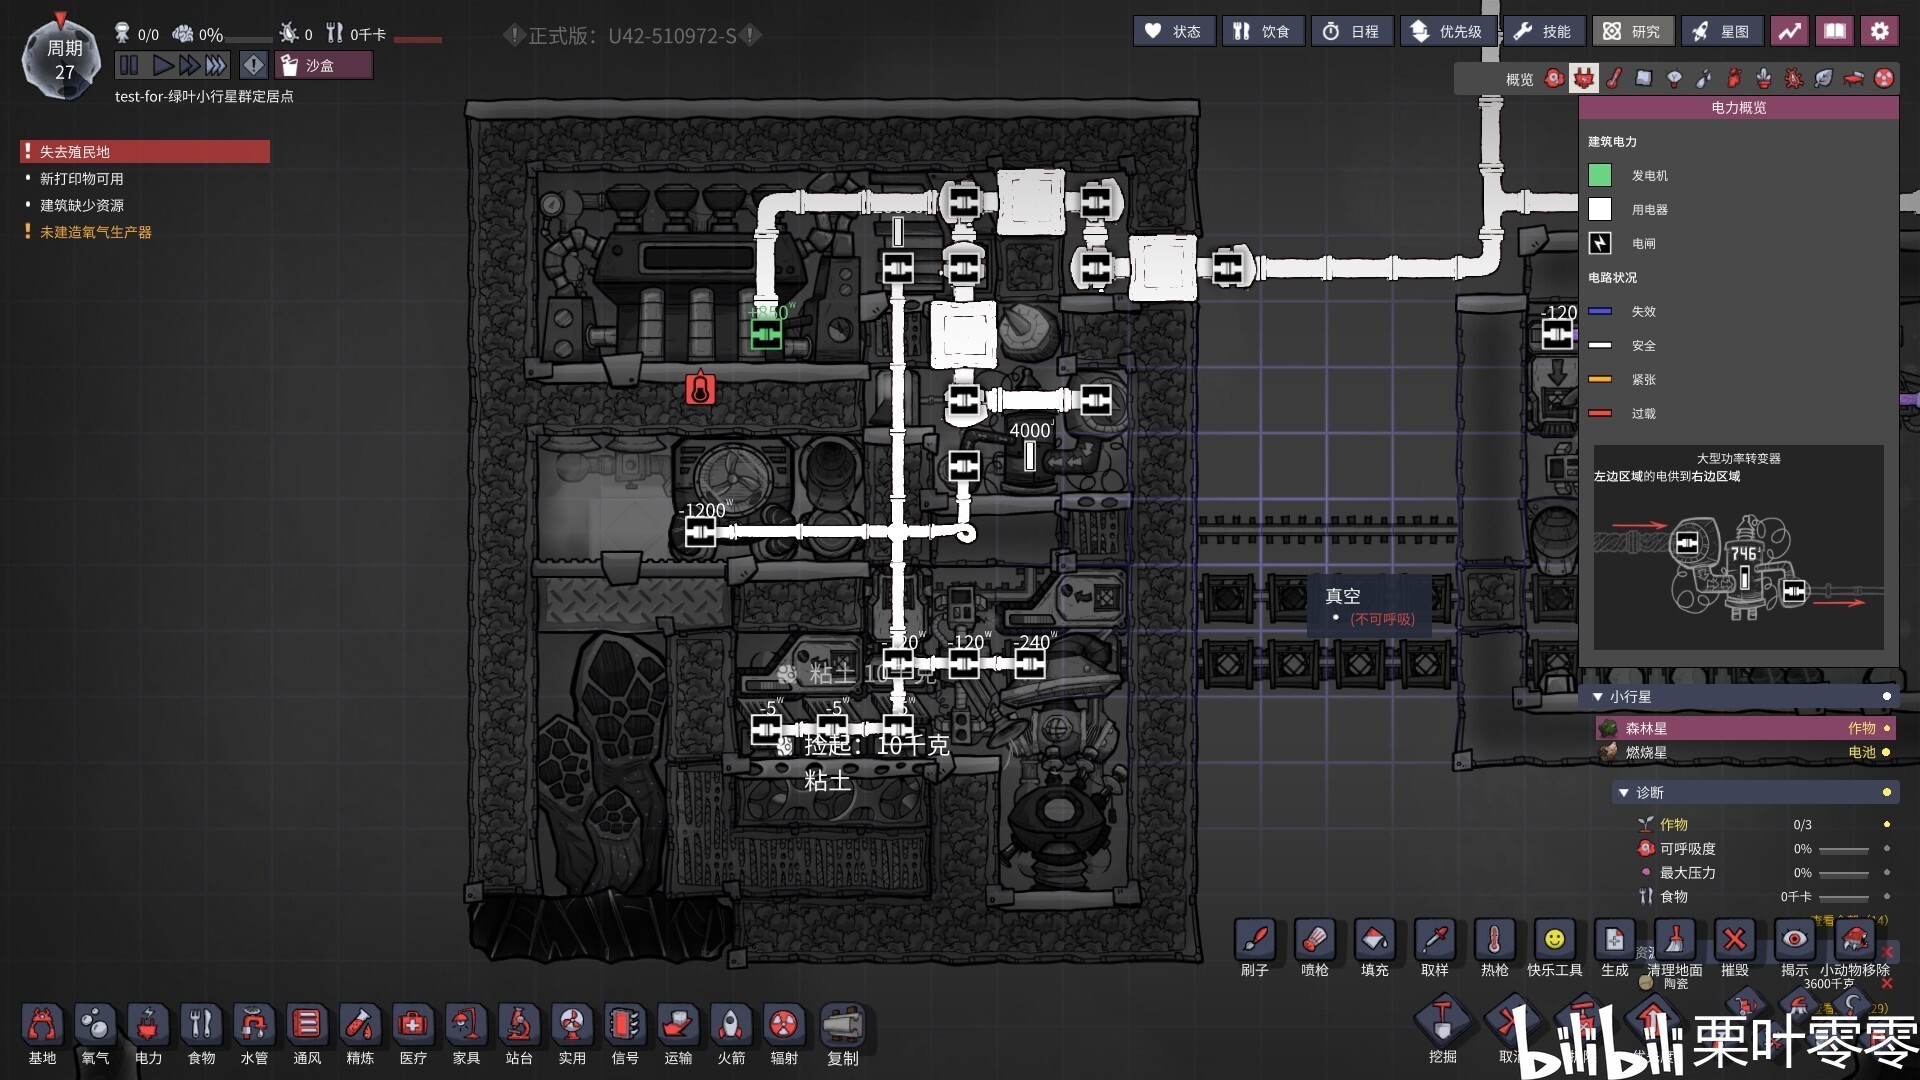
Task: Toggle the Rooms overlay bed icon
Action: point(1854,78)
